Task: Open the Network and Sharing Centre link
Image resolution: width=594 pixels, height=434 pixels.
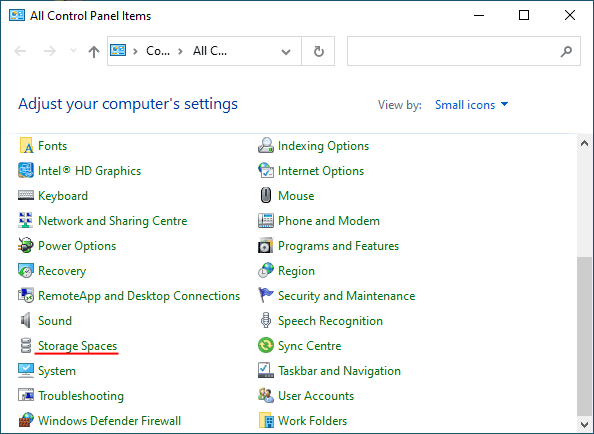Action: [x=113, y=221]
